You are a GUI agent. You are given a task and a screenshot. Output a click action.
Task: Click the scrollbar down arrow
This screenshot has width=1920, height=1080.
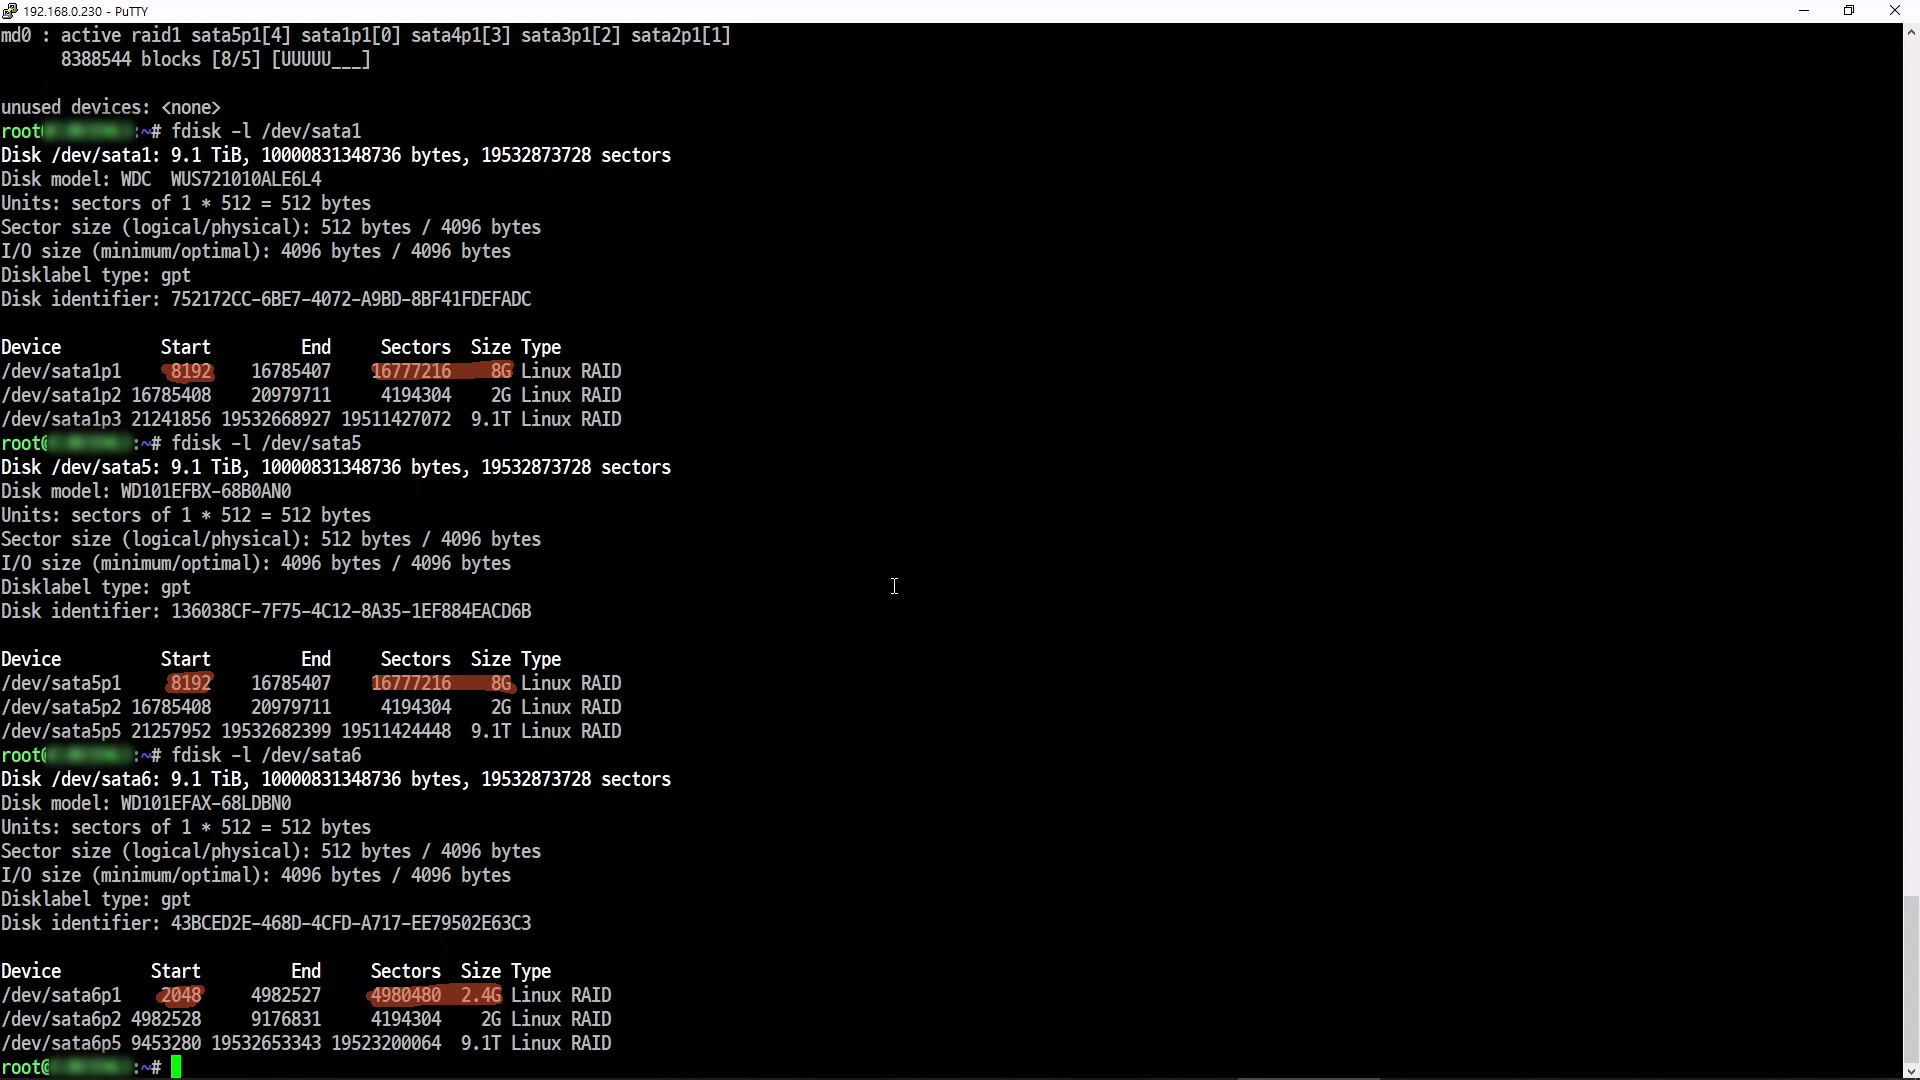coord(1911,1070)
